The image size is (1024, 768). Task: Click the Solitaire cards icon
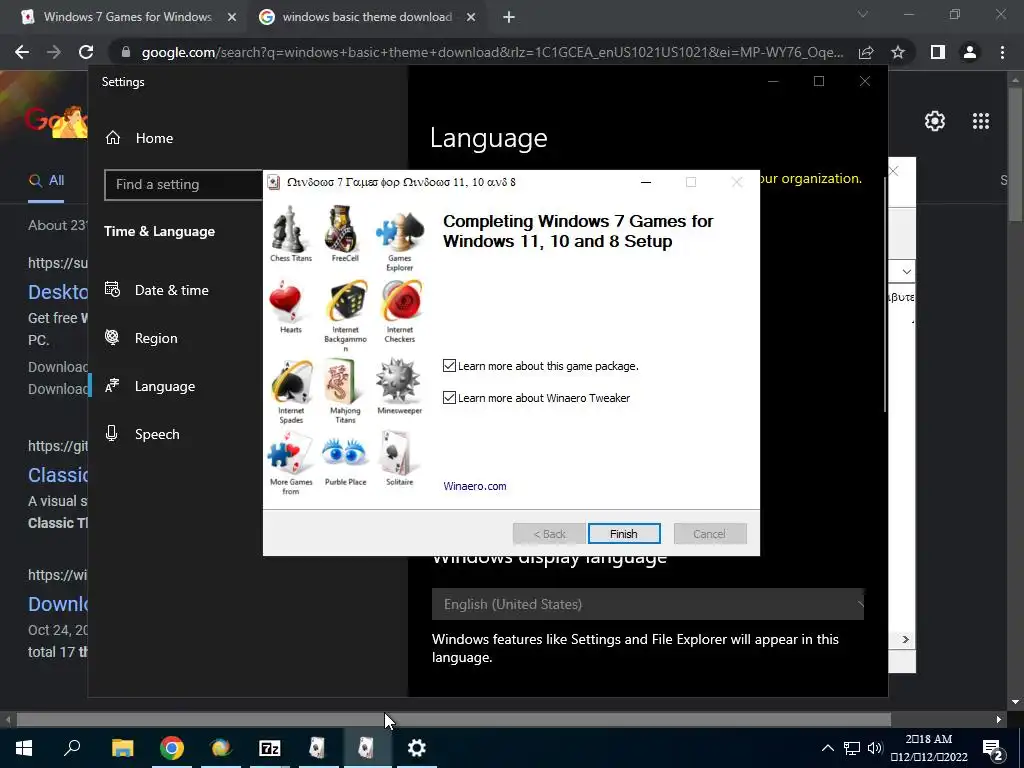coord(398,453)
